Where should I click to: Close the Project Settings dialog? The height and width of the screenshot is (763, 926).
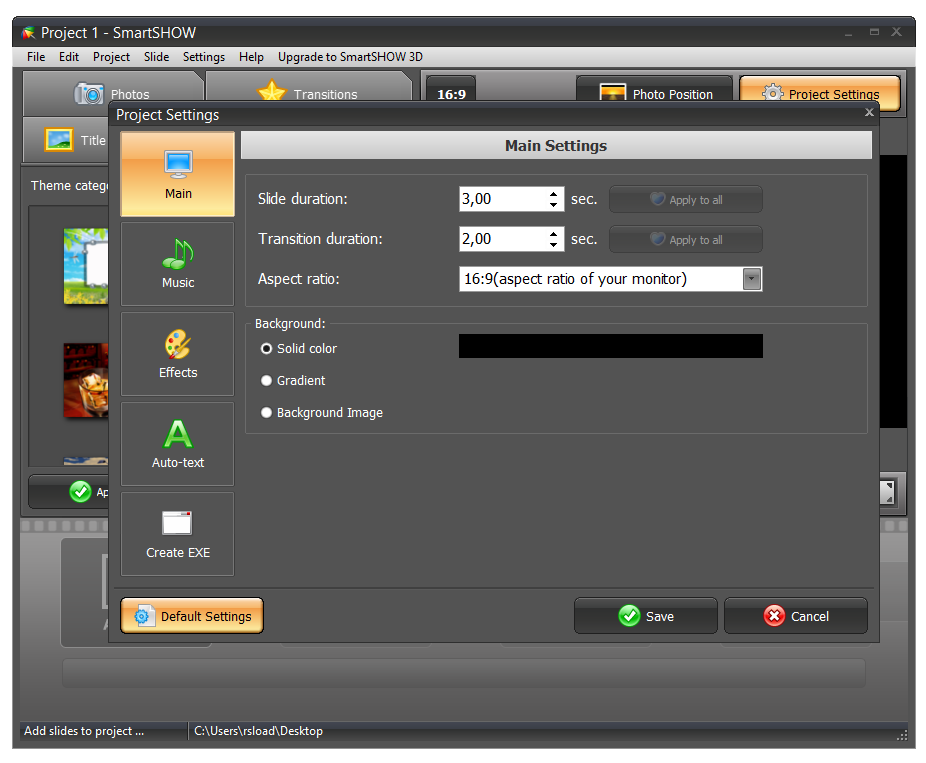tap(869, 112)
